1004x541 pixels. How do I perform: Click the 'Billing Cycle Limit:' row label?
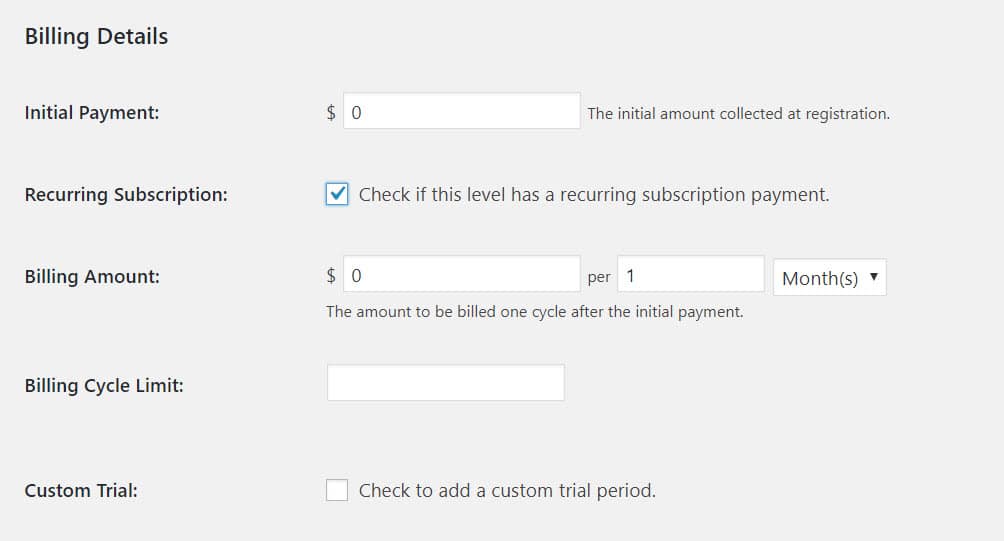(104, 385)
